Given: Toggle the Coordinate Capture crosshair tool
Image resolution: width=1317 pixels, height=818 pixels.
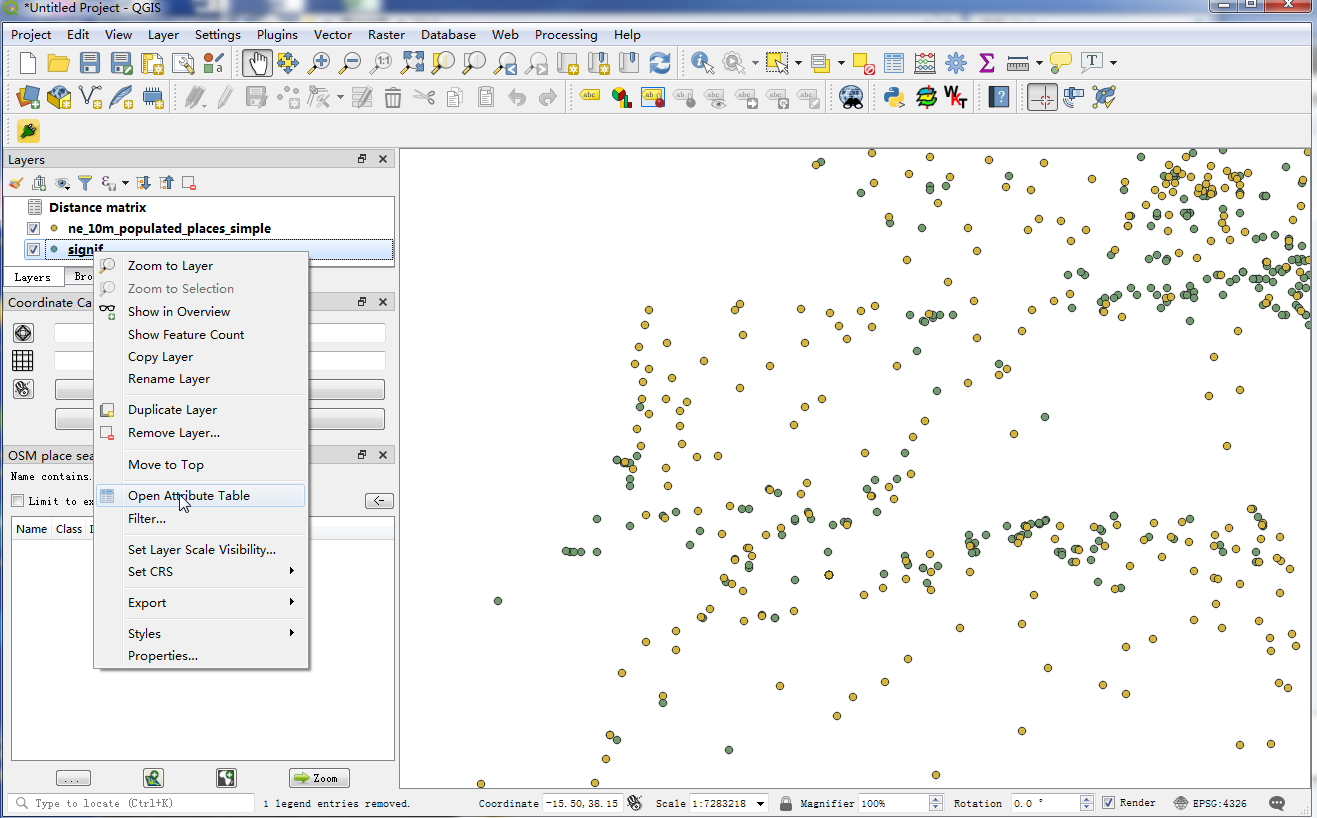Looking at the screenshot, I should 1042,97.
